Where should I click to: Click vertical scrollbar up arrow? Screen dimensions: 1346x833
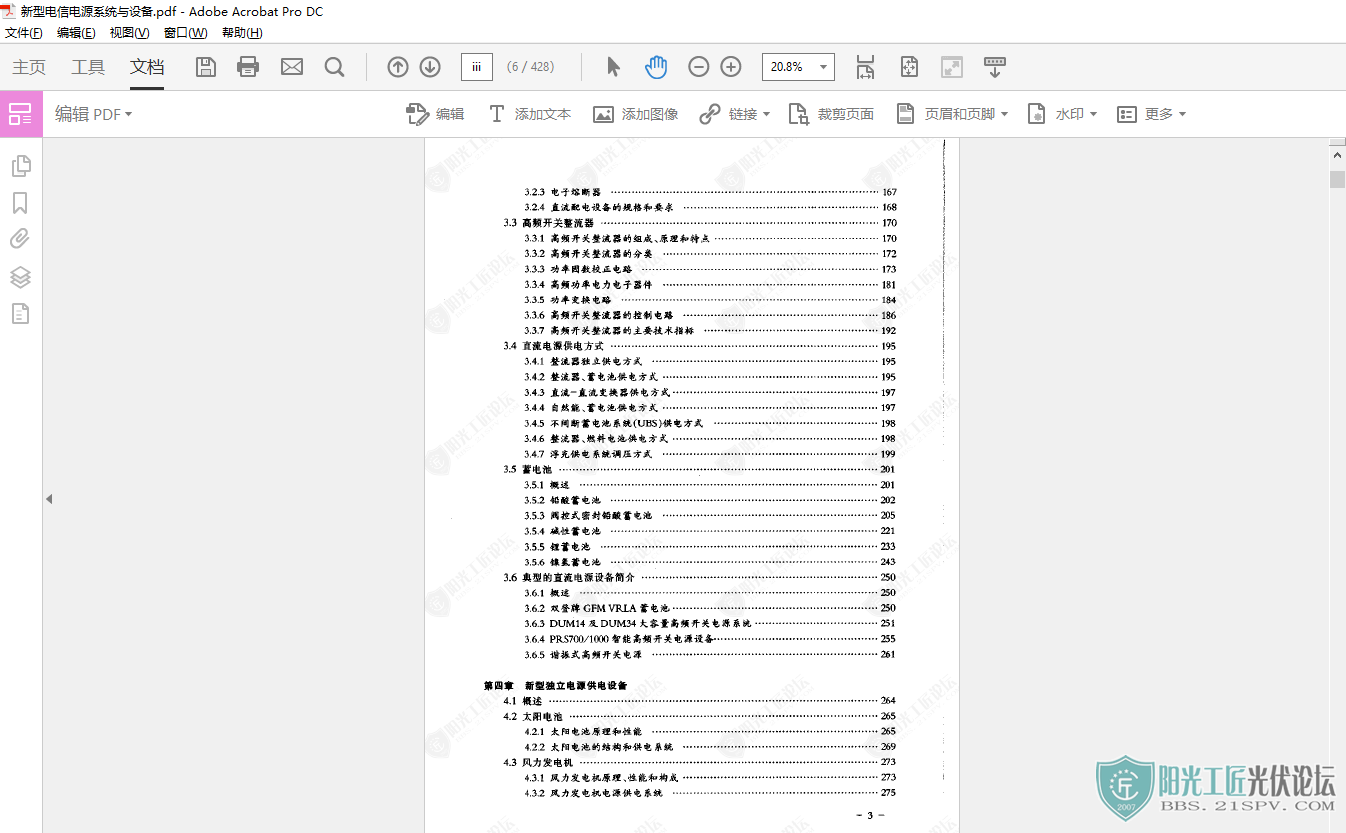click(1337, 155)
